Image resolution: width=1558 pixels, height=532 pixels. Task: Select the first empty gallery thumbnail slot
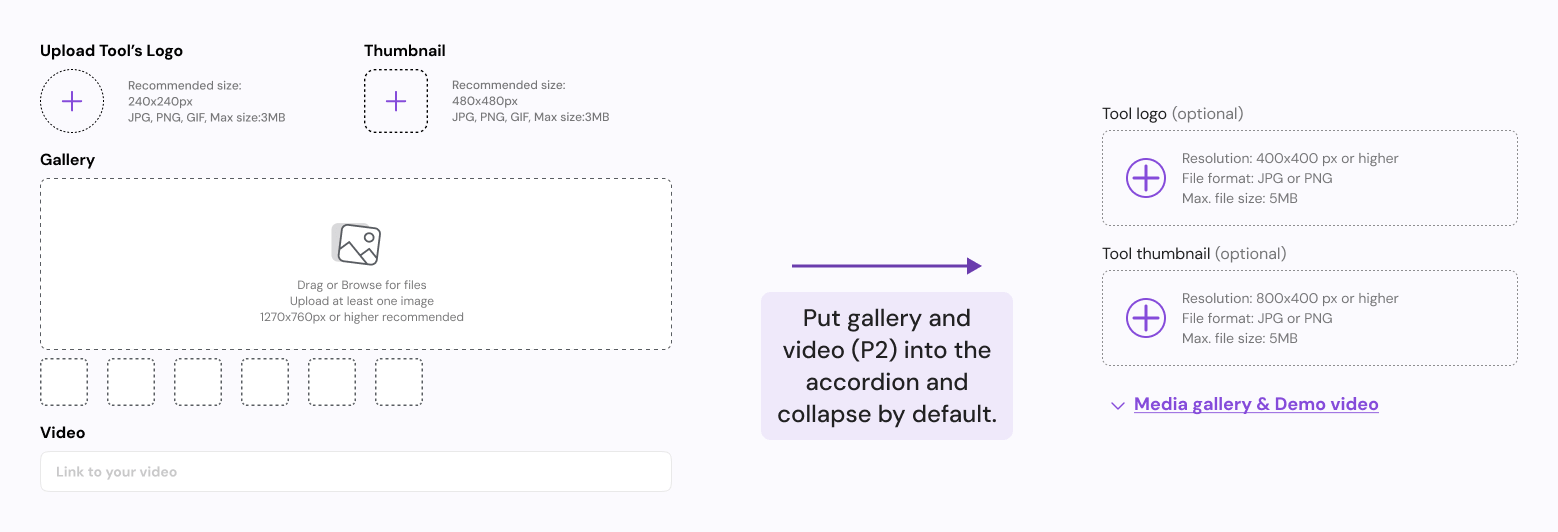point(64,382)
